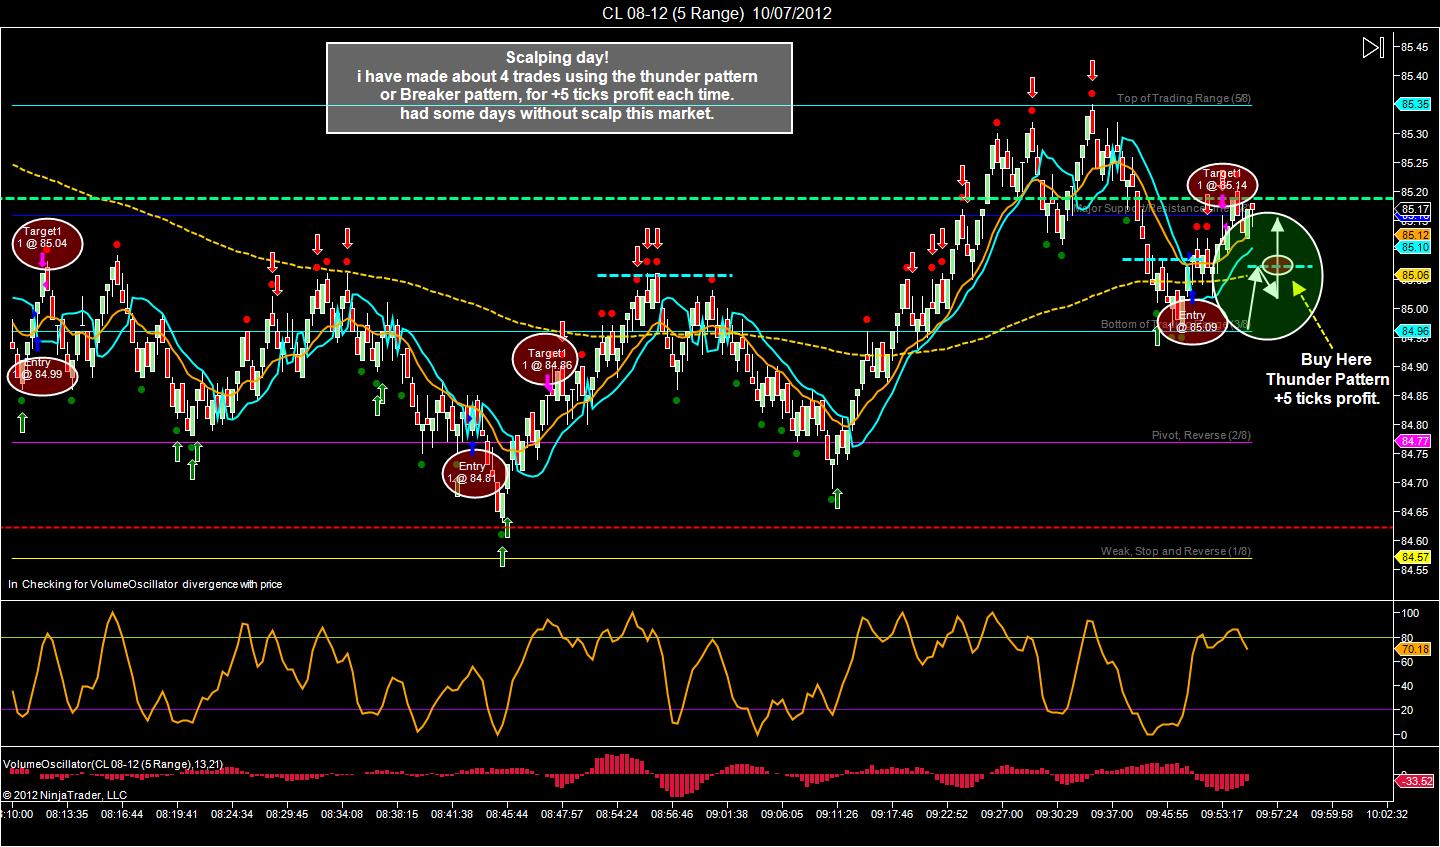Select the yellow 84.57 price marker
Image resolution: width=1440 pixels, height=847 pixels.
click(1415, 557)
